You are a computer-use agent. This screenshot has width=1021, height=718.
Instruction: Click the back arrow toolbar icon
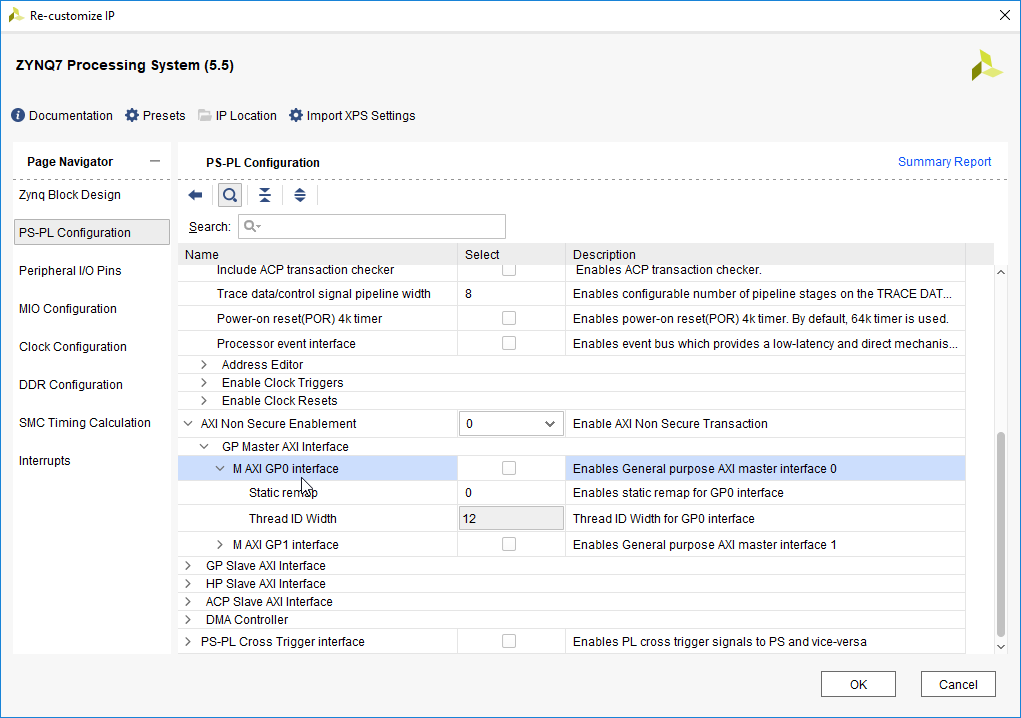click(195, 195)
